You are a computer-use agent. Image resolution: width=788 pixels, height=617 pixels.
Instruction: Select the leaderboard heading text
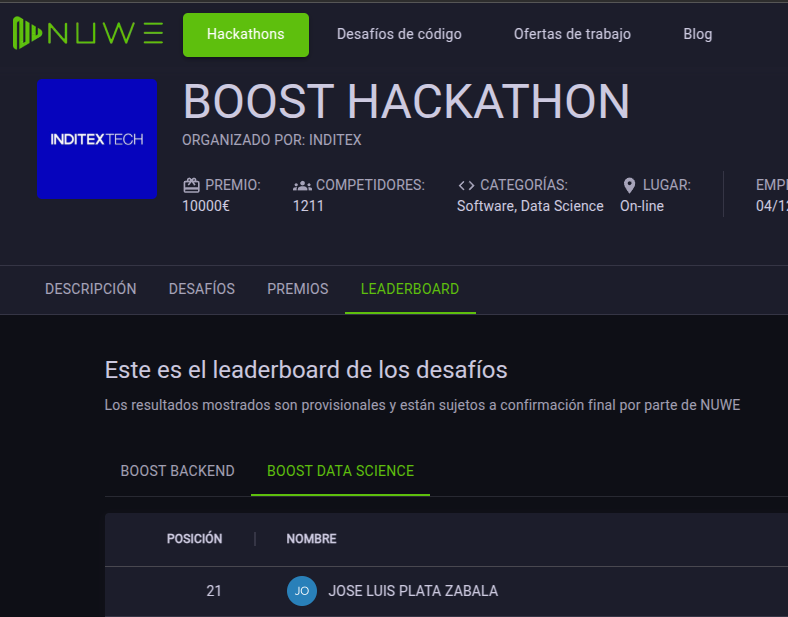pyautogui.click(x=306, y=370)
